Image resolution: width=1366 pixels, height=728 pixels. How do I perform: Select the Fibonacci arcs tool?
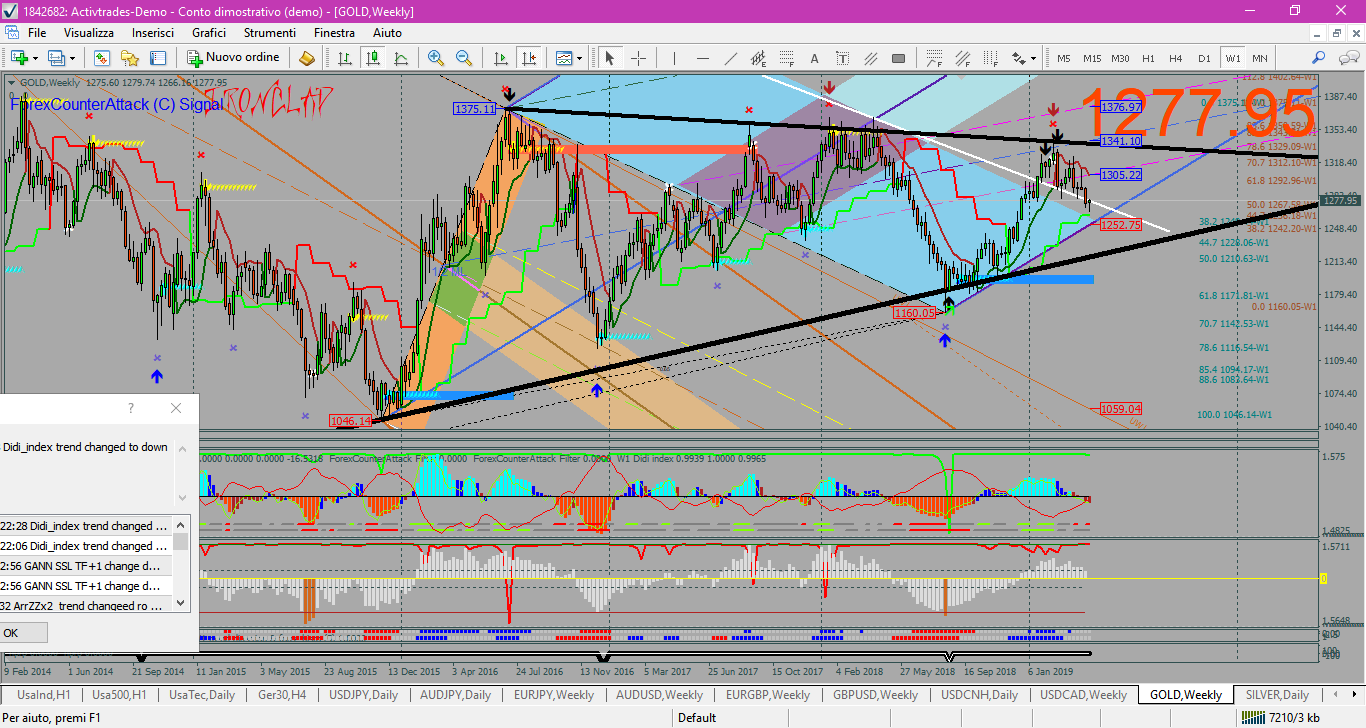(935, 57)
